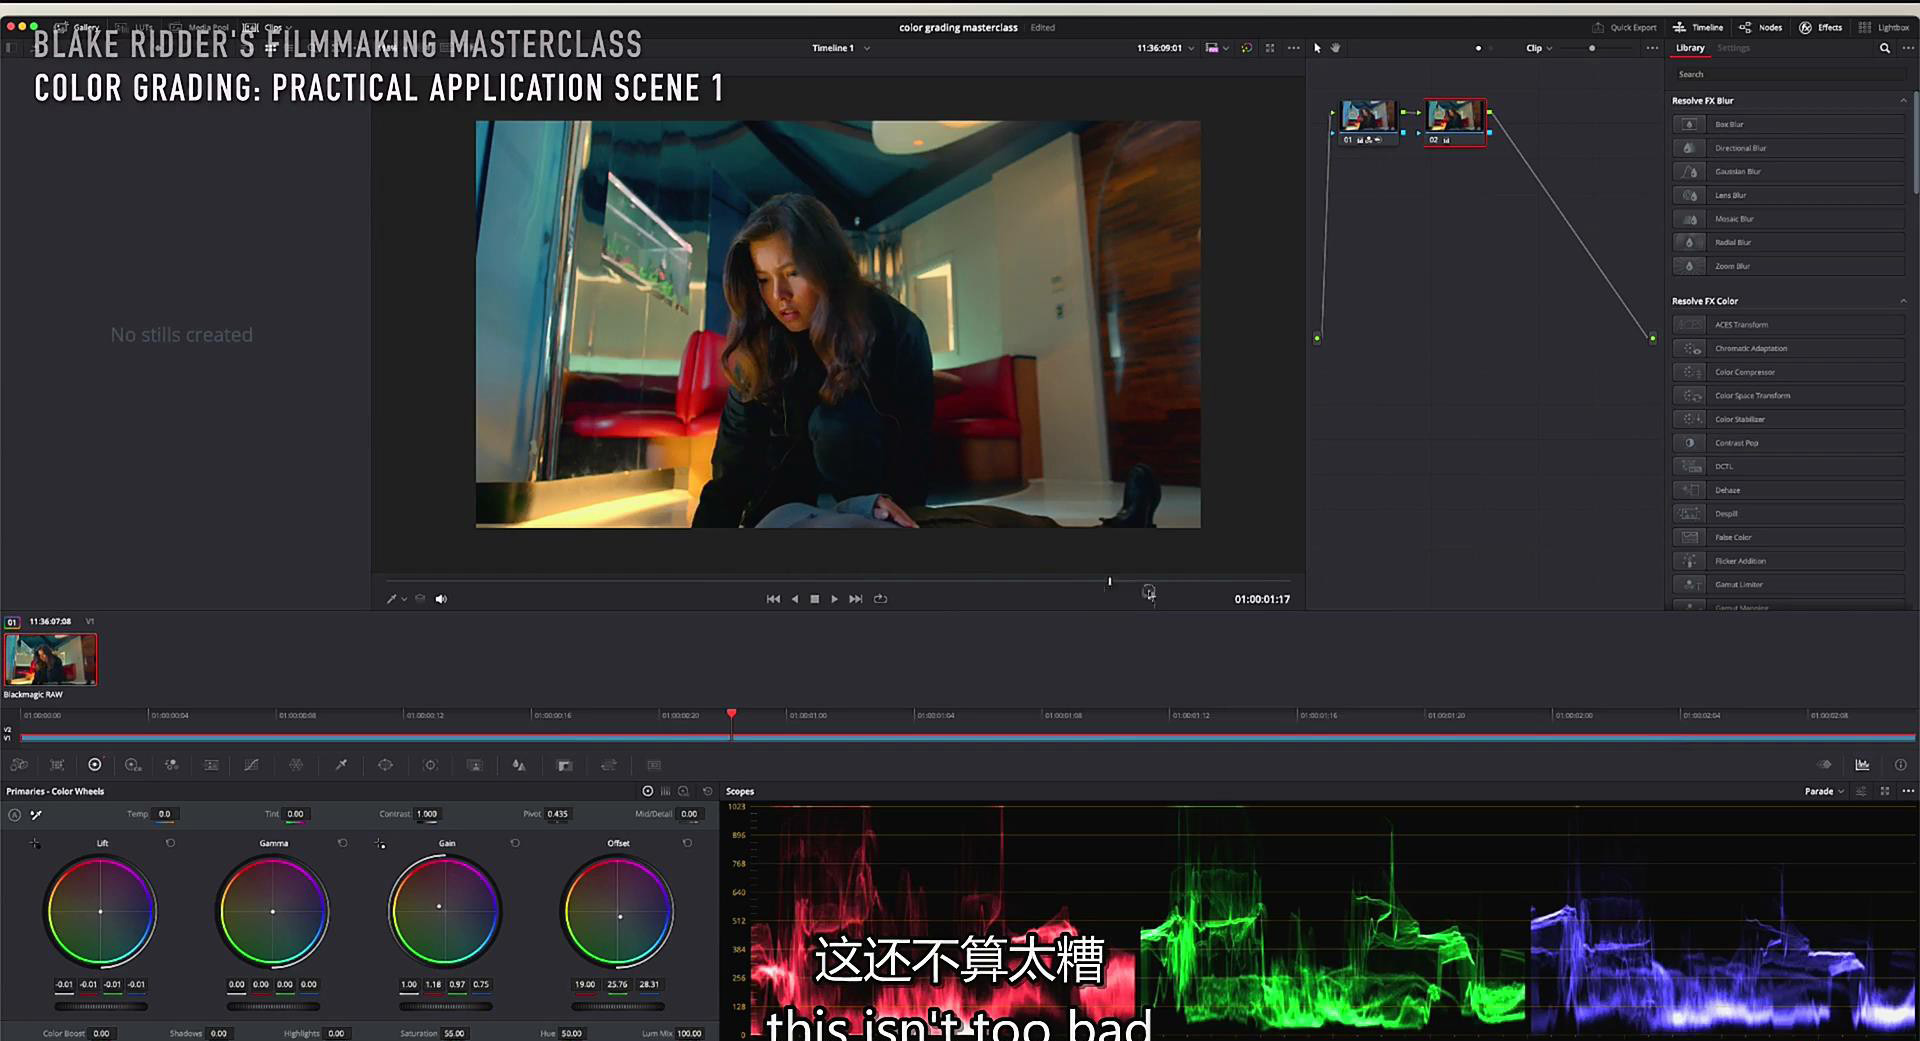Switch to the Settings tab
1920x1041 pixels.
[x=1733, y=48]
